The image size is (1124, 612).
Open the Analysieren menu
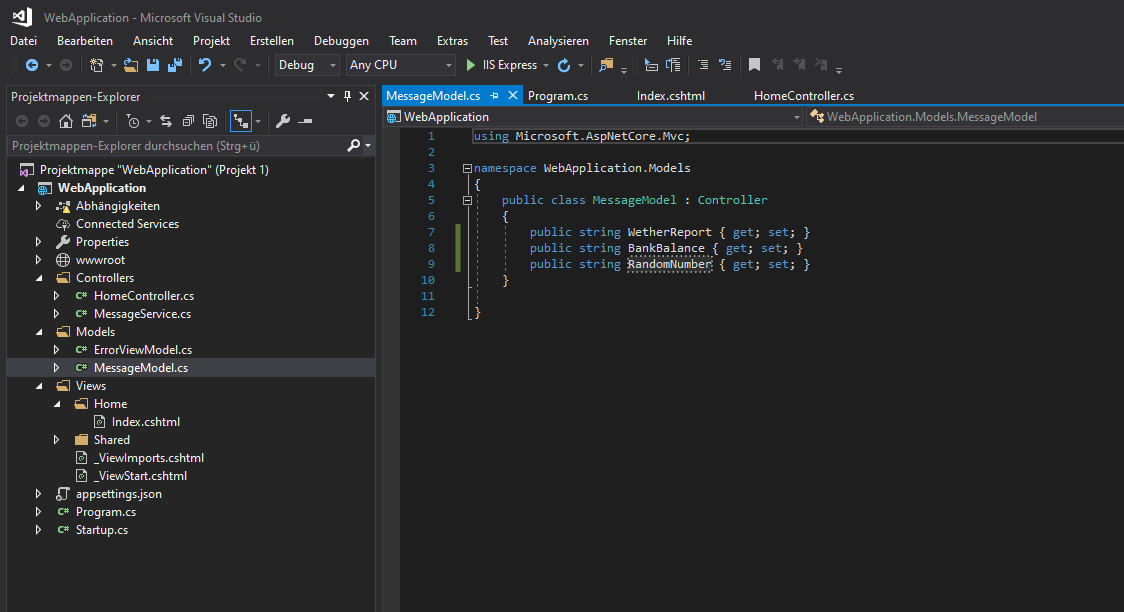point(558,41)
